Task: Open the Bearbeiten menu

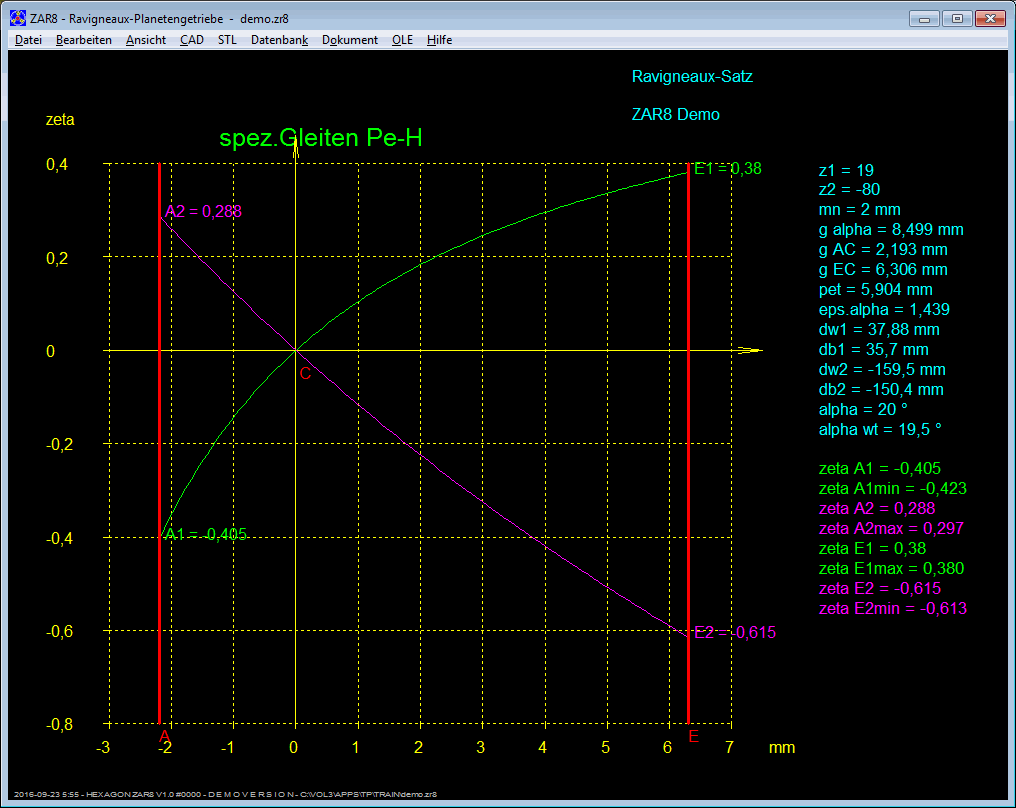Action: coord(84,40)
